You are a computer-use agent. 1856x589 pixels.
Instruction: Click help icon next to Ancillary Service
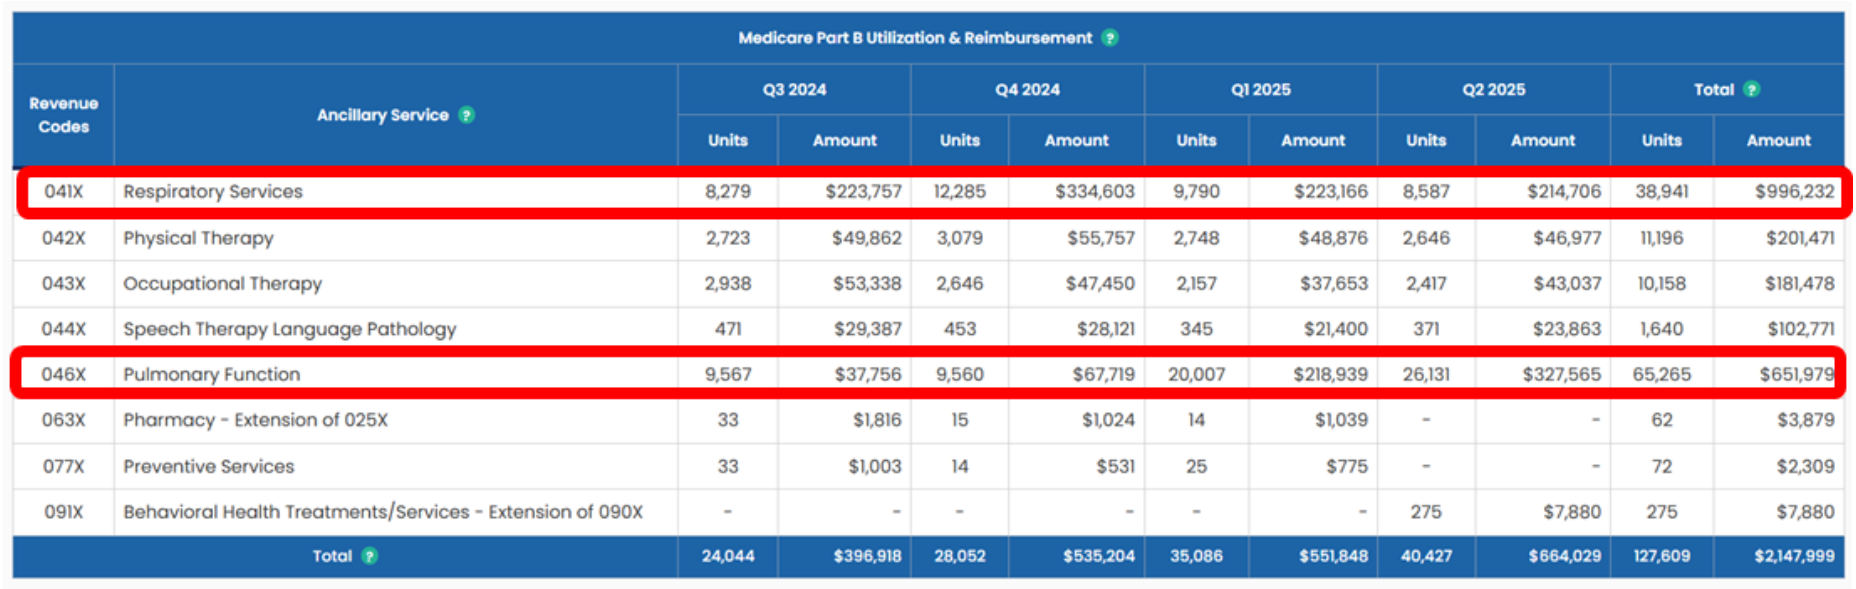[466, 115]
